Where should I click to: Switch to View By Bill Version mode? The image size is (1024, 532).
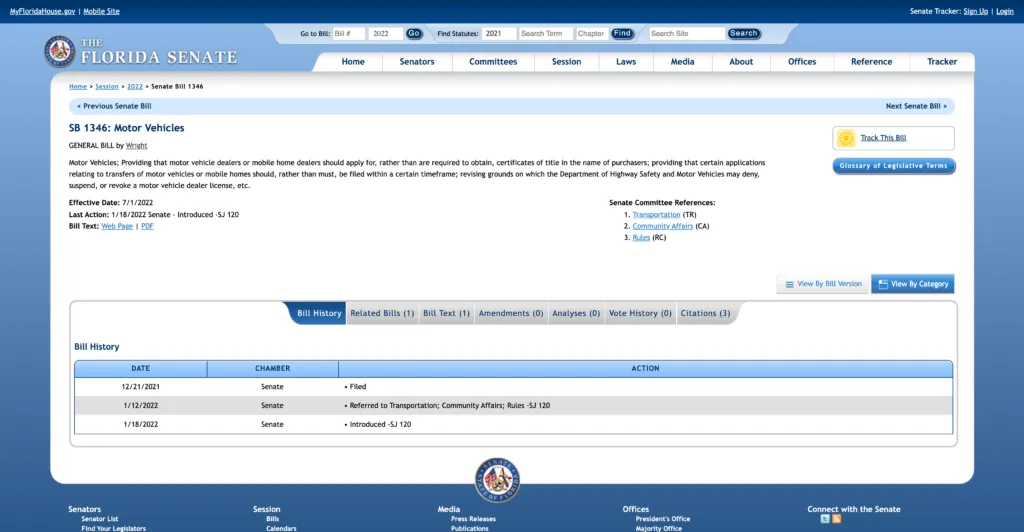(x=823, y=284)
